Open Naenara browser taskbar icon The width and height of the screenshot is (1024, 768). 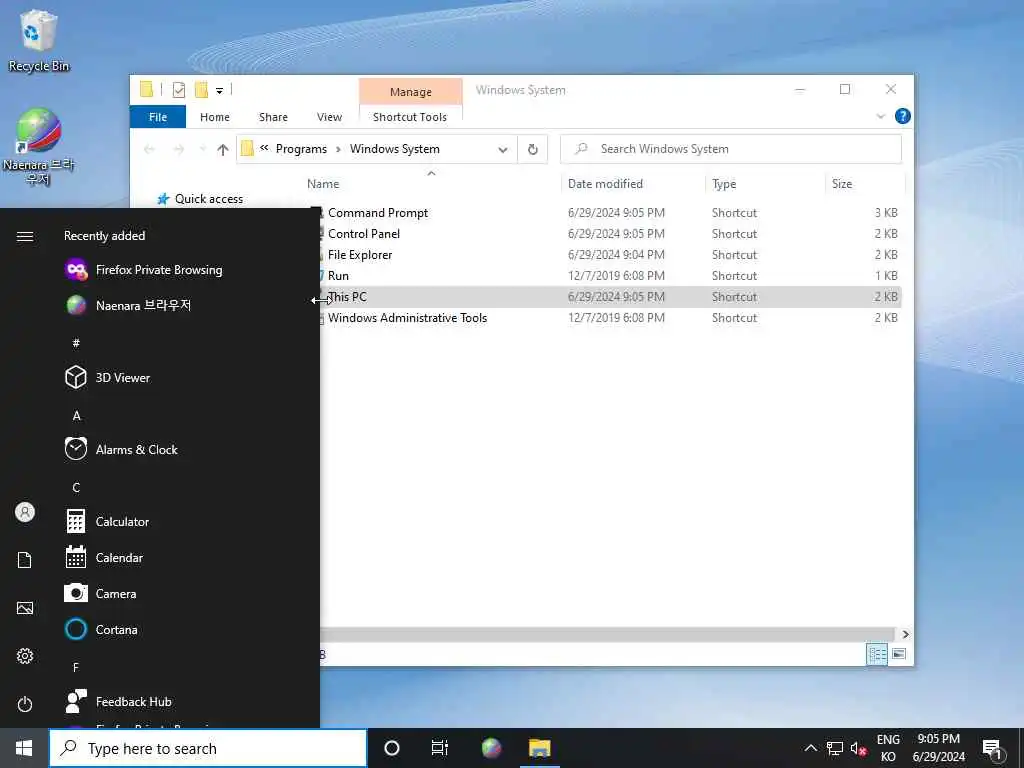(491, 748)
